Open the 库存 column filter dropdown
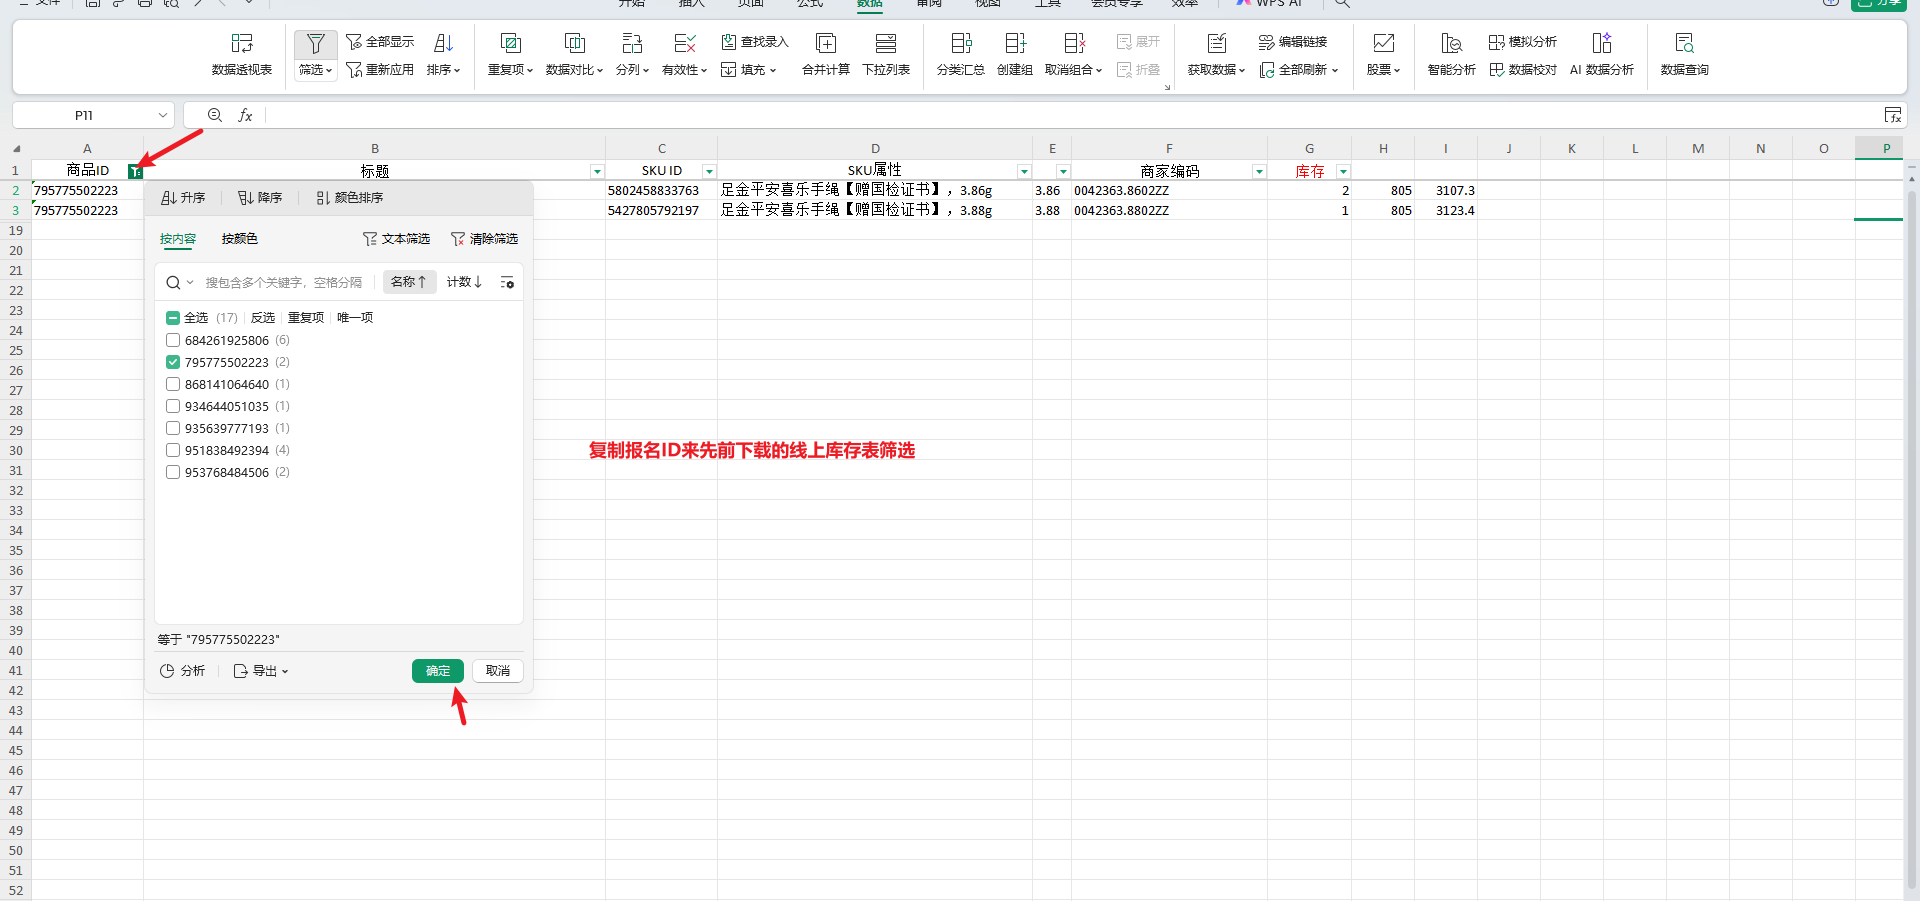1920x901 pixels. tap(1343, 172)
